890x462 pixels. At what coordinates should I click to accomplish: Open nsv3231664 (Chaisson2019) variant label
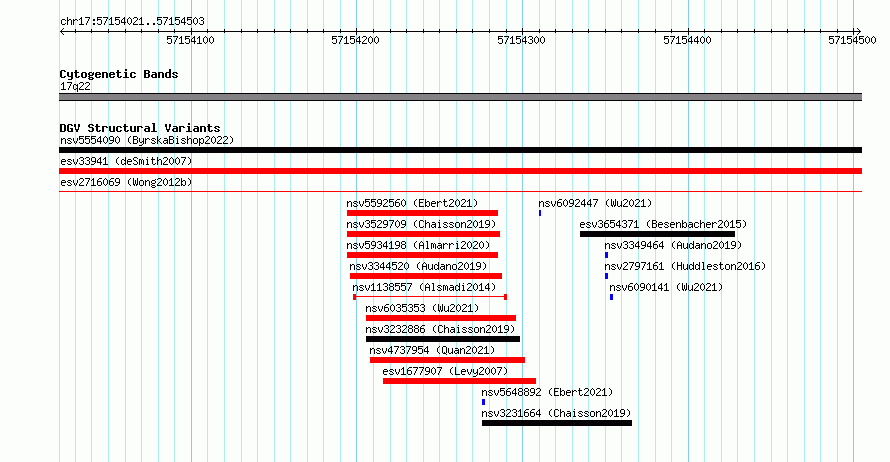[556, 413]
